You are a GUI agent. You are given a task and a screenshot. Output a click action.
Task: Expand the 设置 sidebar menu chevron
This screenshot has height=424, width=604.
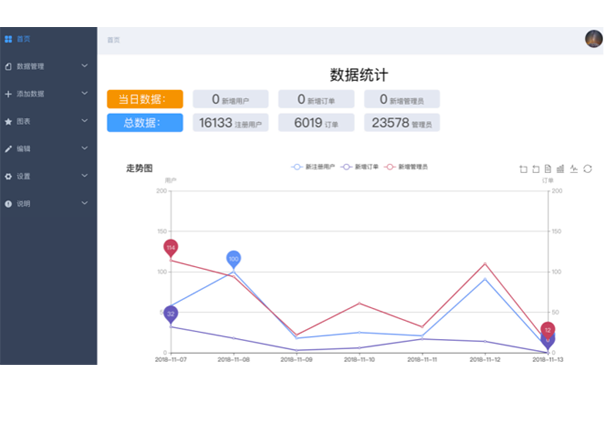pos(84,176)
